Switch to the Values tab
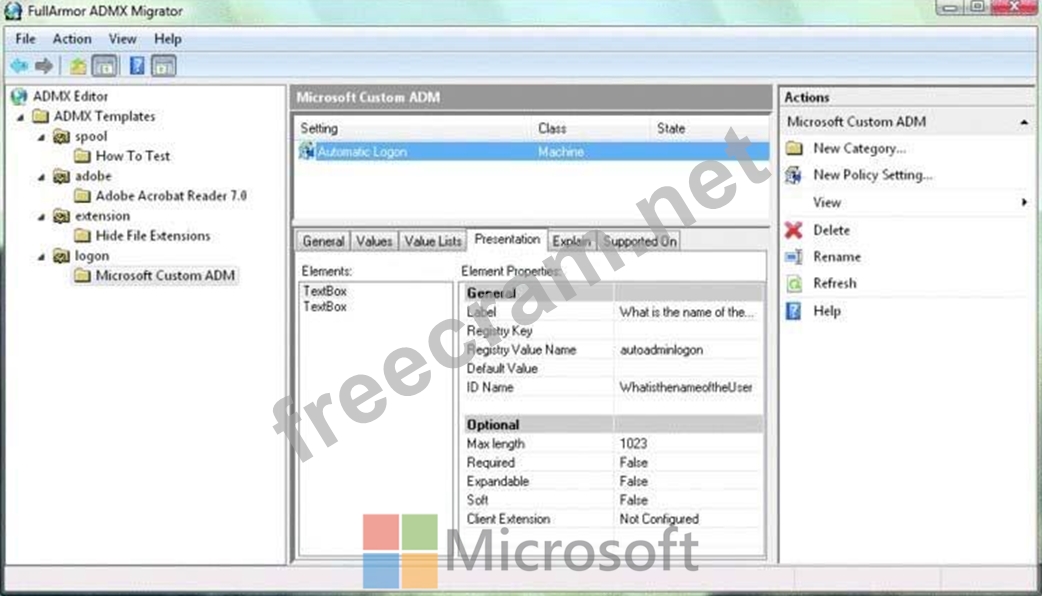The width and height of the screenshot is (1042, 596). click(374, 241)
